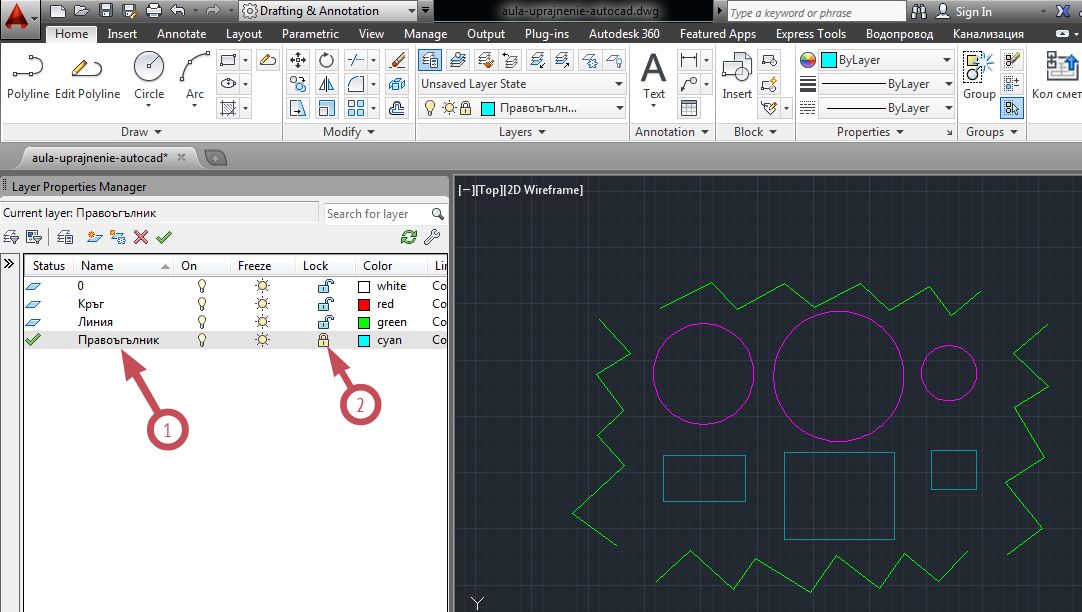1082x612 pixels.
Task: Expand the Layers panel
Action: pyautogui.click(x=522, y=132)
